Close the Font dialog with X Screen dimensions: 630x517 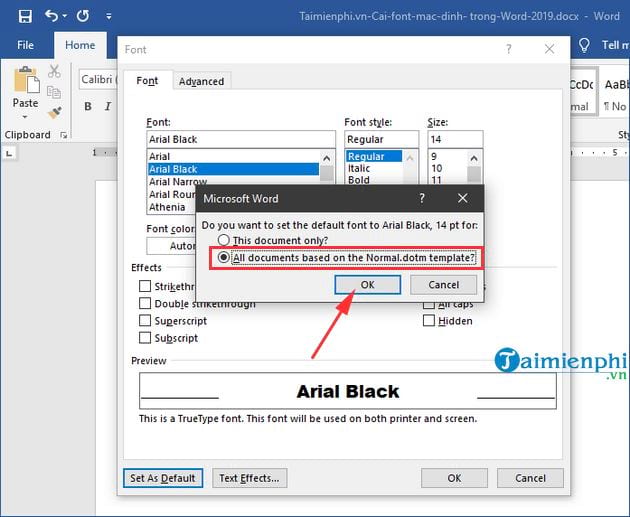549,49
